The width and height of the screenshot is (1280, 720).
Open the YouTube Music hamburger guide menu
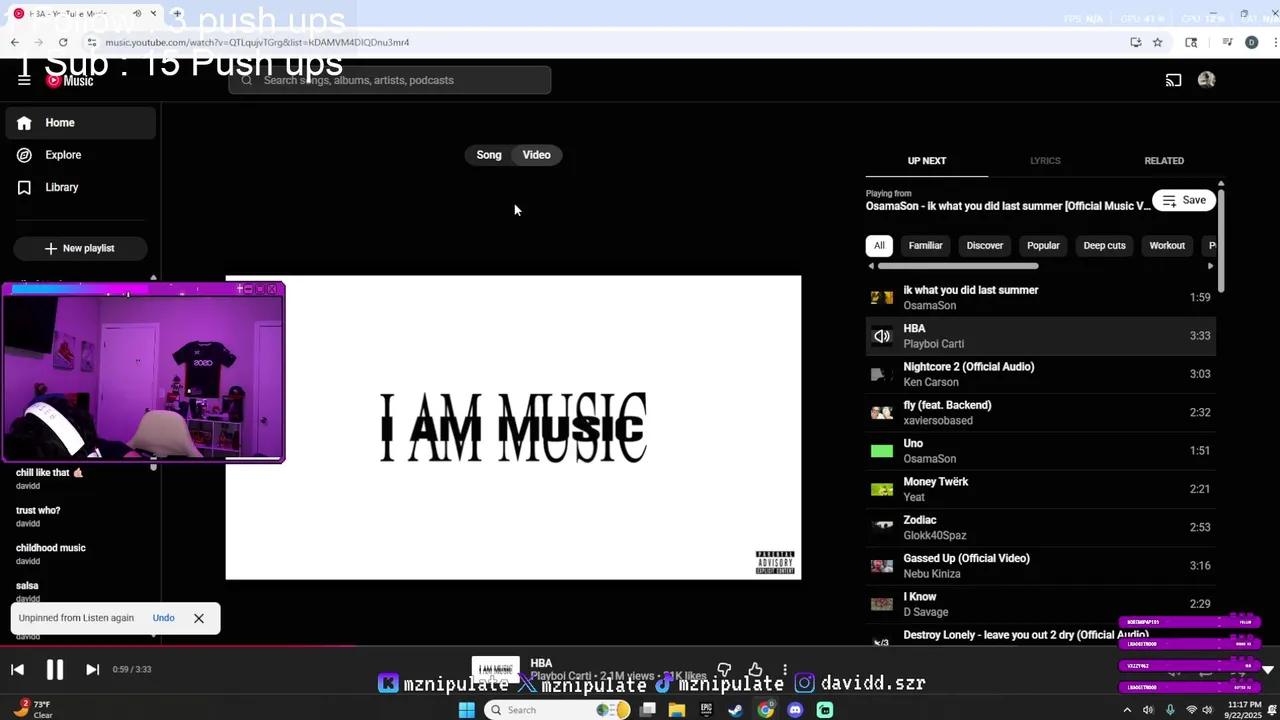(x=24, y=80)
